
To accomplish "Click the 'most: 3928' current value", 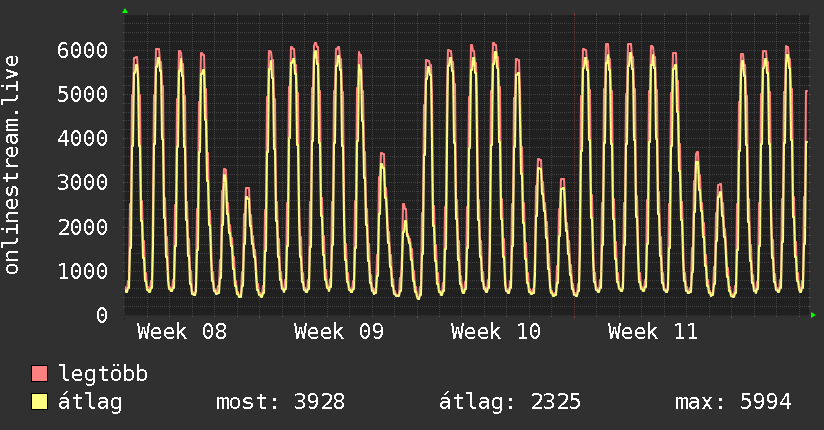I will (280, 402).
